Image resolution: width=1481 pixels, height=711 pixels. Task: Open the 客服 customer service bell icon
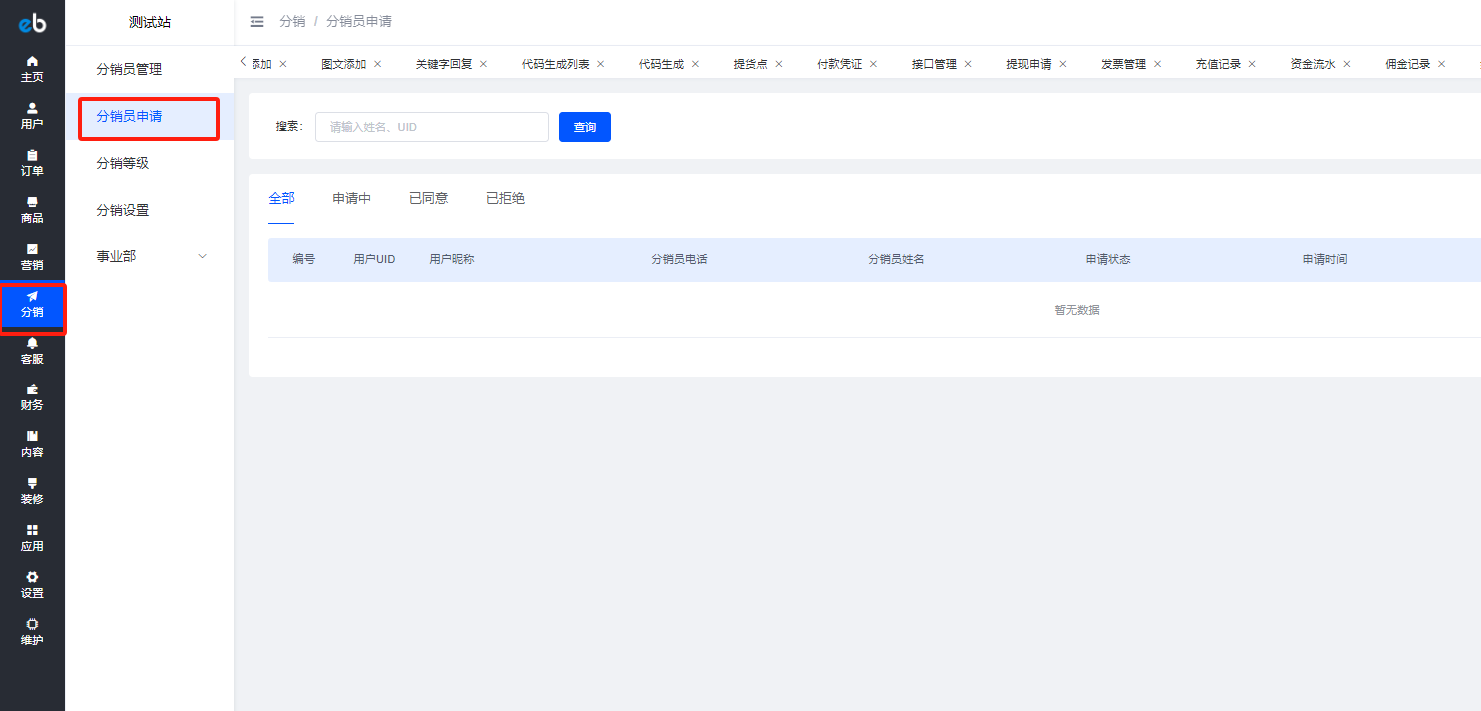point(32,343)
